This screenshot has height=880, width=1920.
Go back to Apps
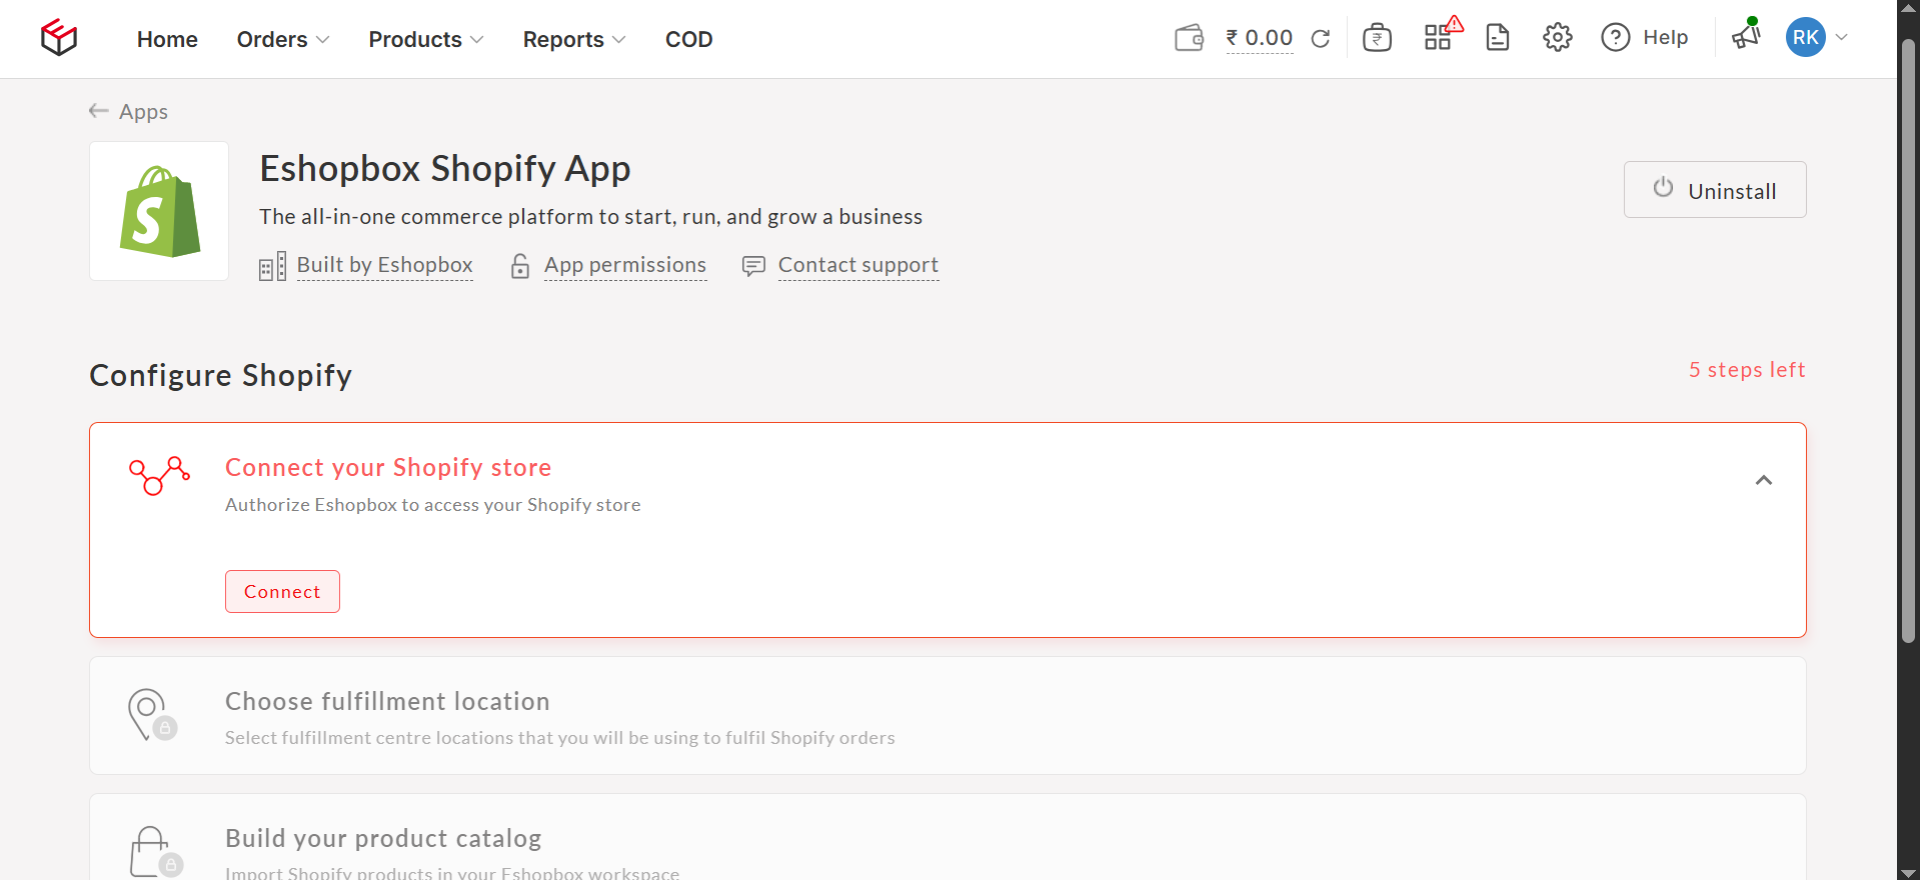click(129, 111)
